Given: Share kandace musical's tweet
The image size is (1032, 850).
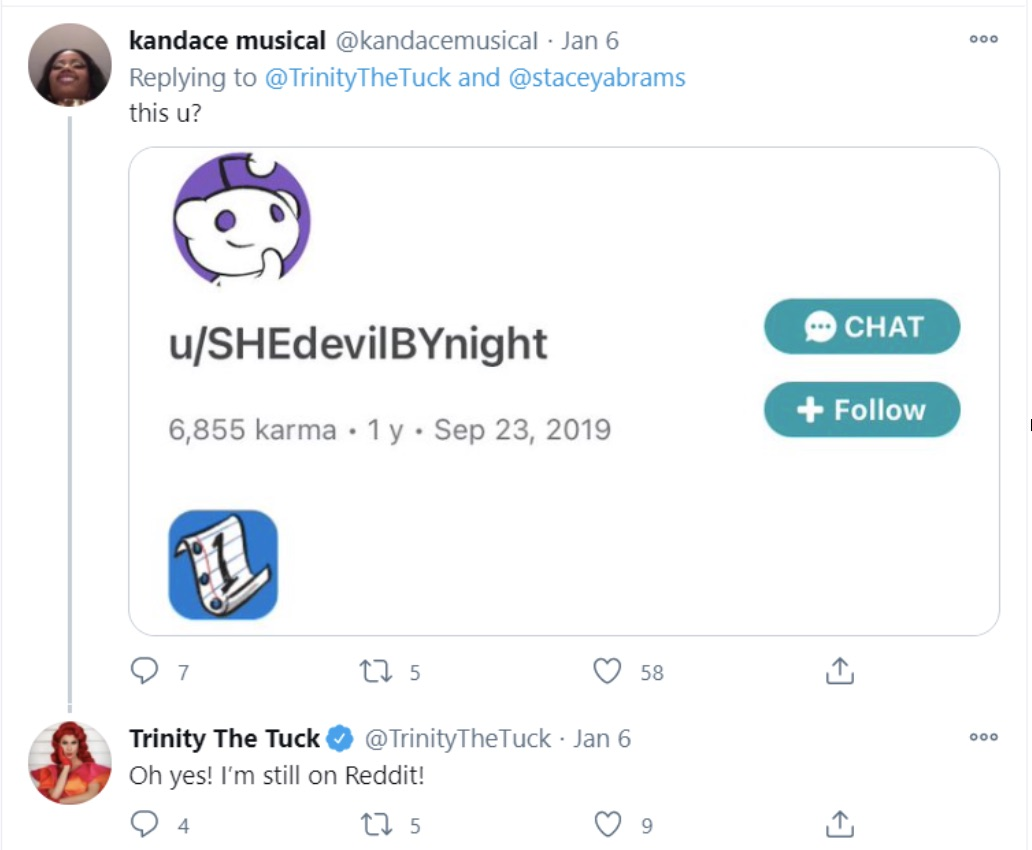Looking at the screenshot, I should (x=839, y=671).
